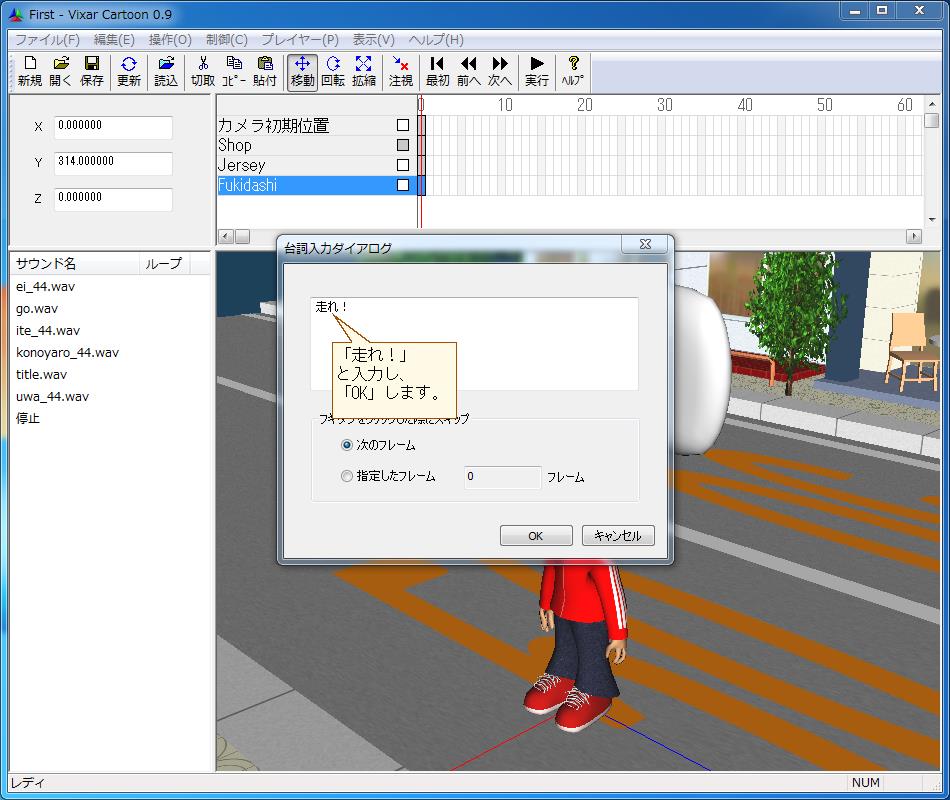Viewport: 950px width, 800px height.
Task: Select the 拡縮 (Scale) tool
Action: 364,71
